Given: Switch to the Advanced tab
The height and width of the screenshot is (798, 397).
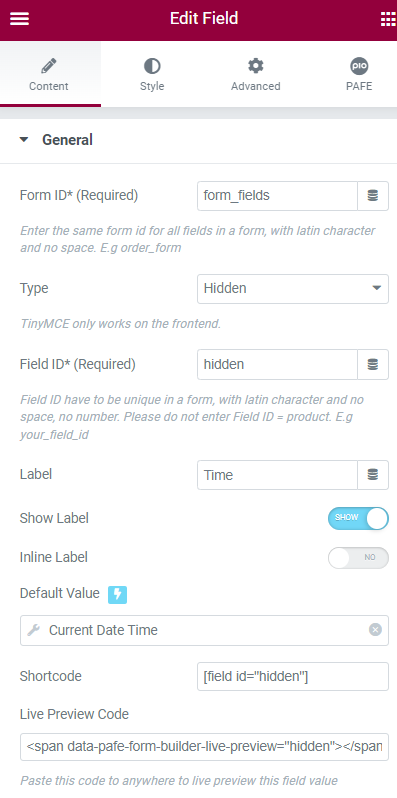Looking at the screenshot, I should tap(256, 74).
